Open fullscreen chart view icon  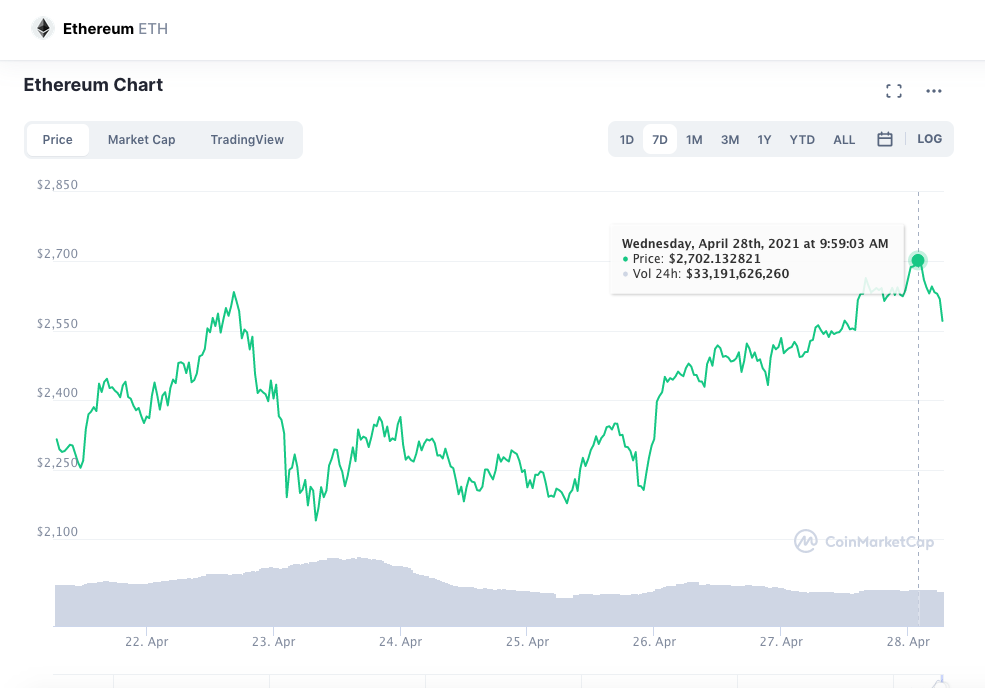coord(894,91)
